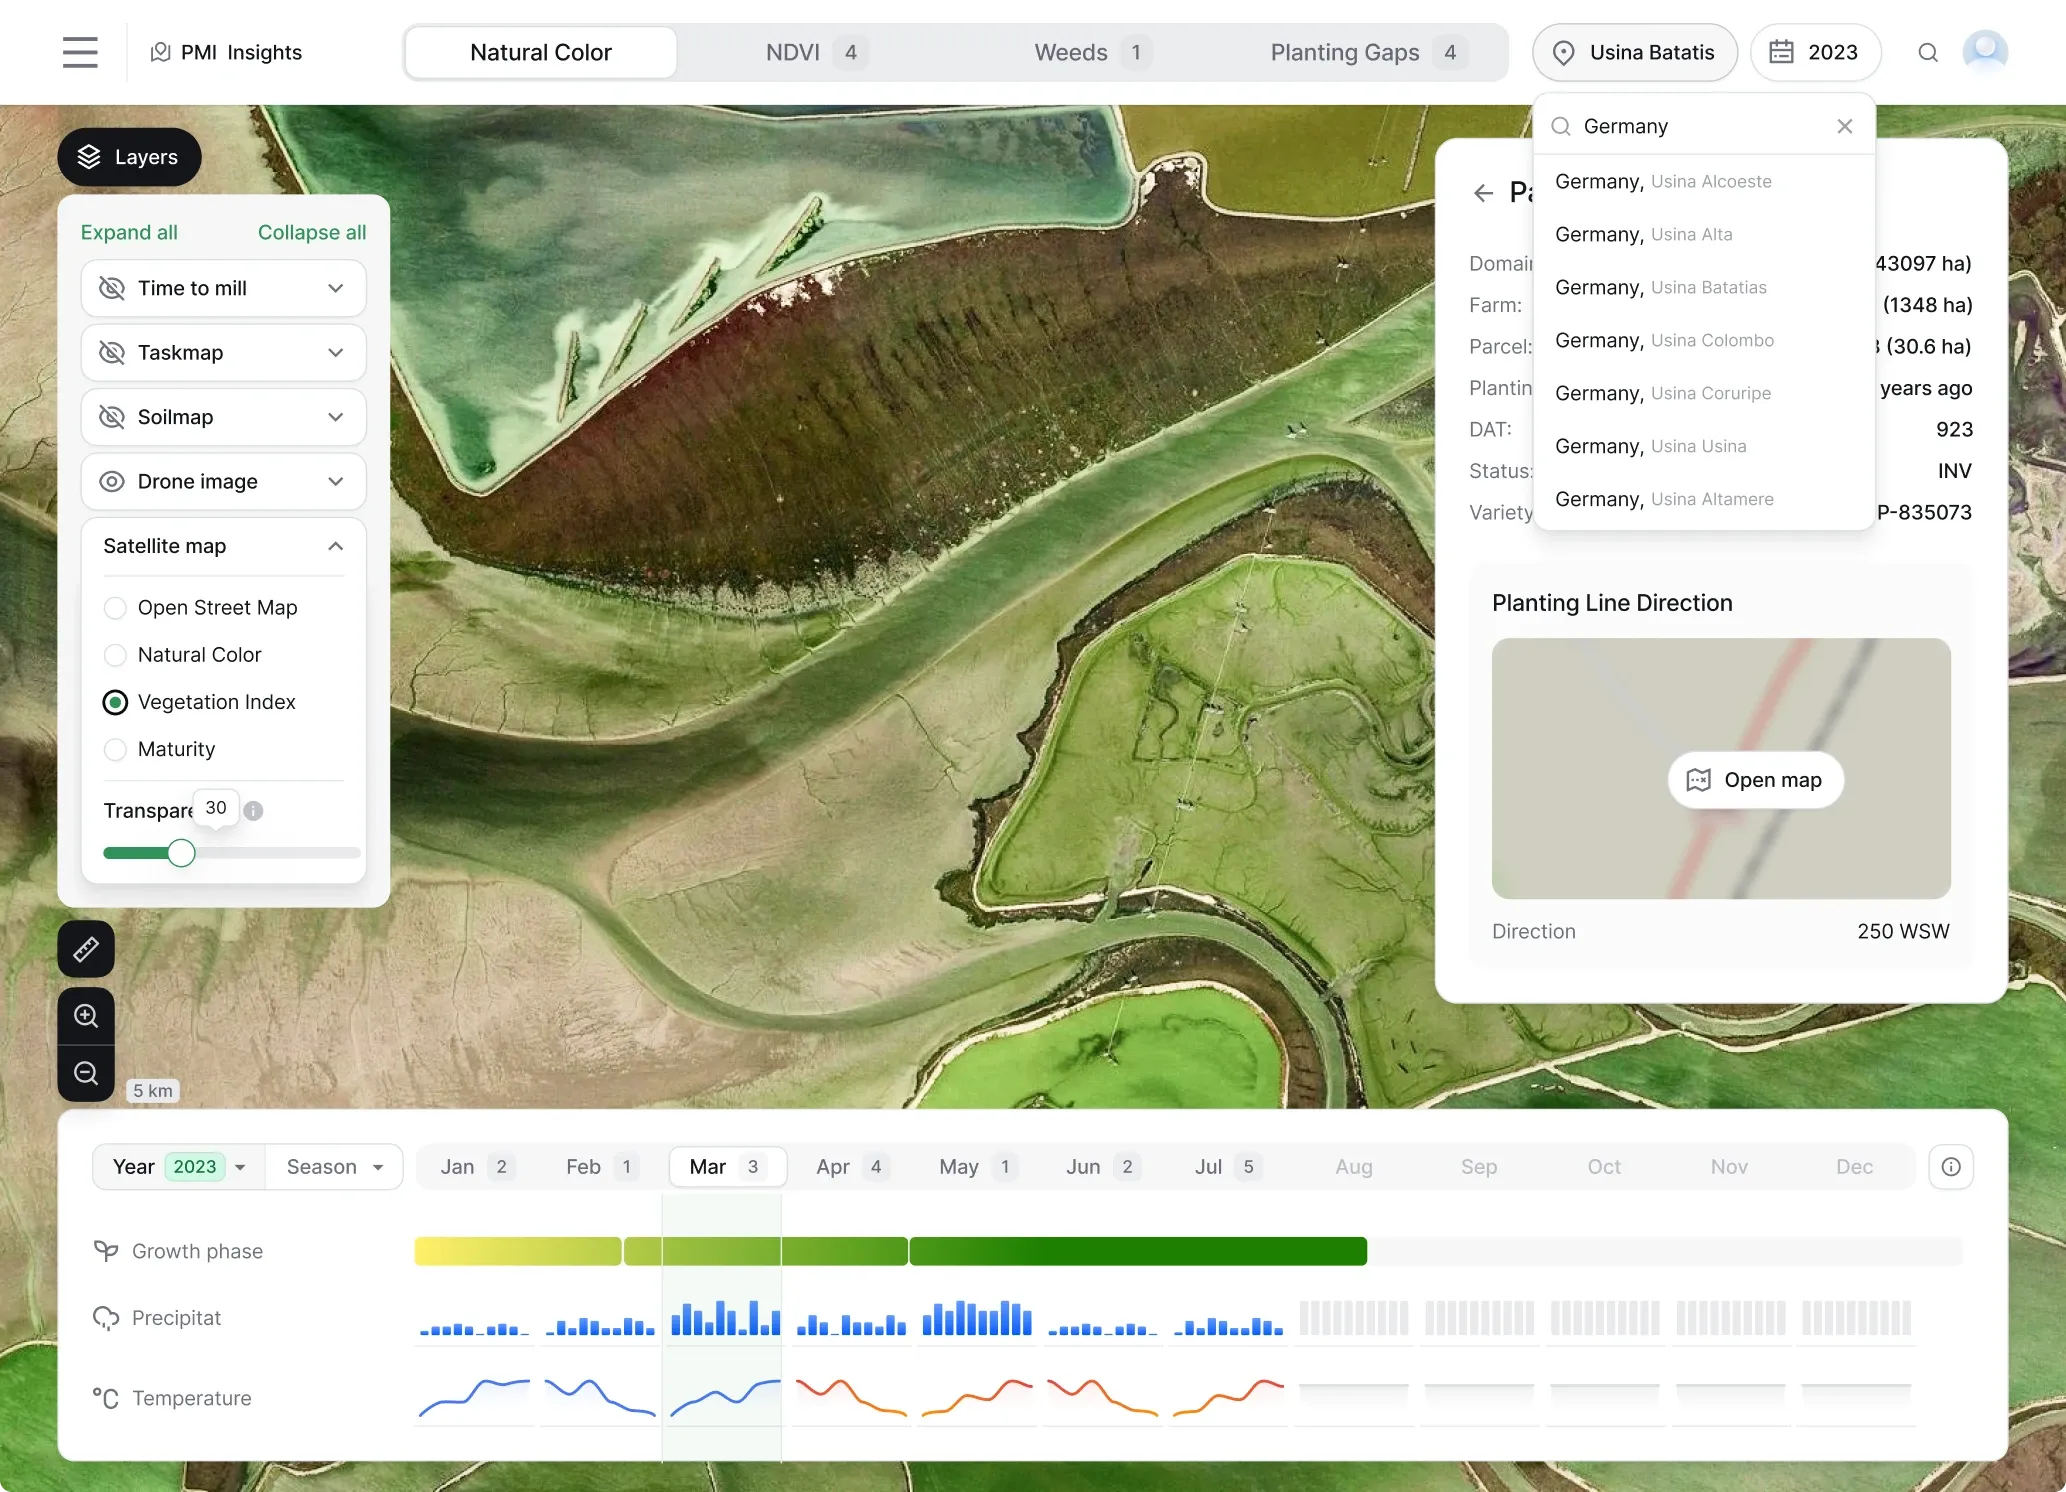Select Natural Color radio option
Image resolution: width=2066 pixels, height=1492 pixels.
click(115, 655)
